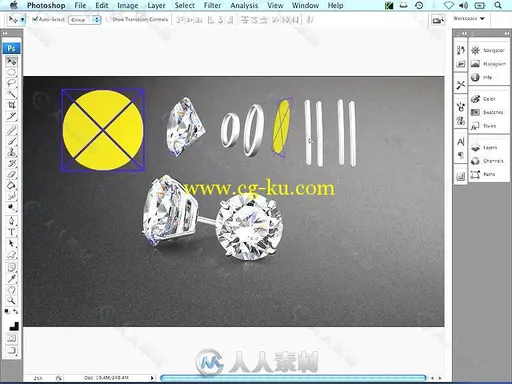Viewport: 512px width, 384px height.
Task: Select the Slice tool
Action: click(11, 116)
